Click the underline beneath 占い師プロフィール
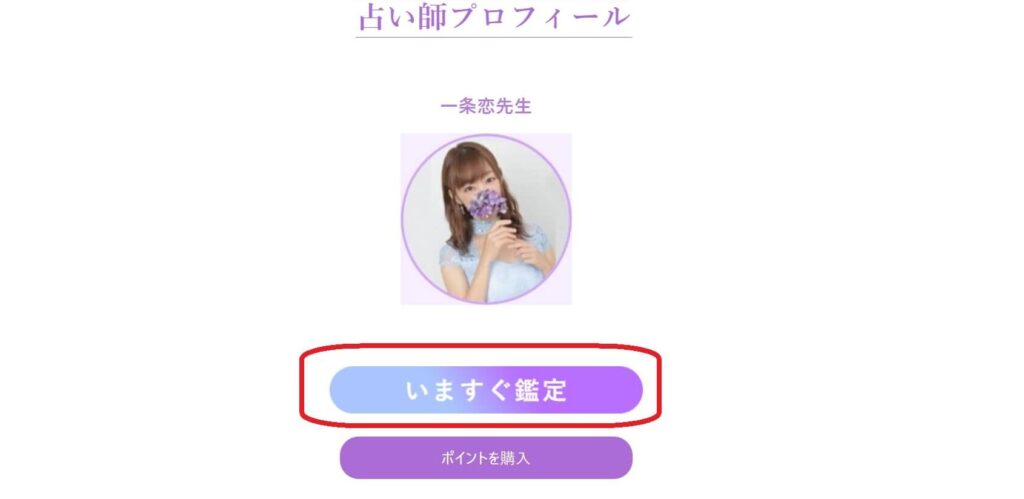Image resolution: width=1024 pixels, height=499 pixels. click(494, 37)
